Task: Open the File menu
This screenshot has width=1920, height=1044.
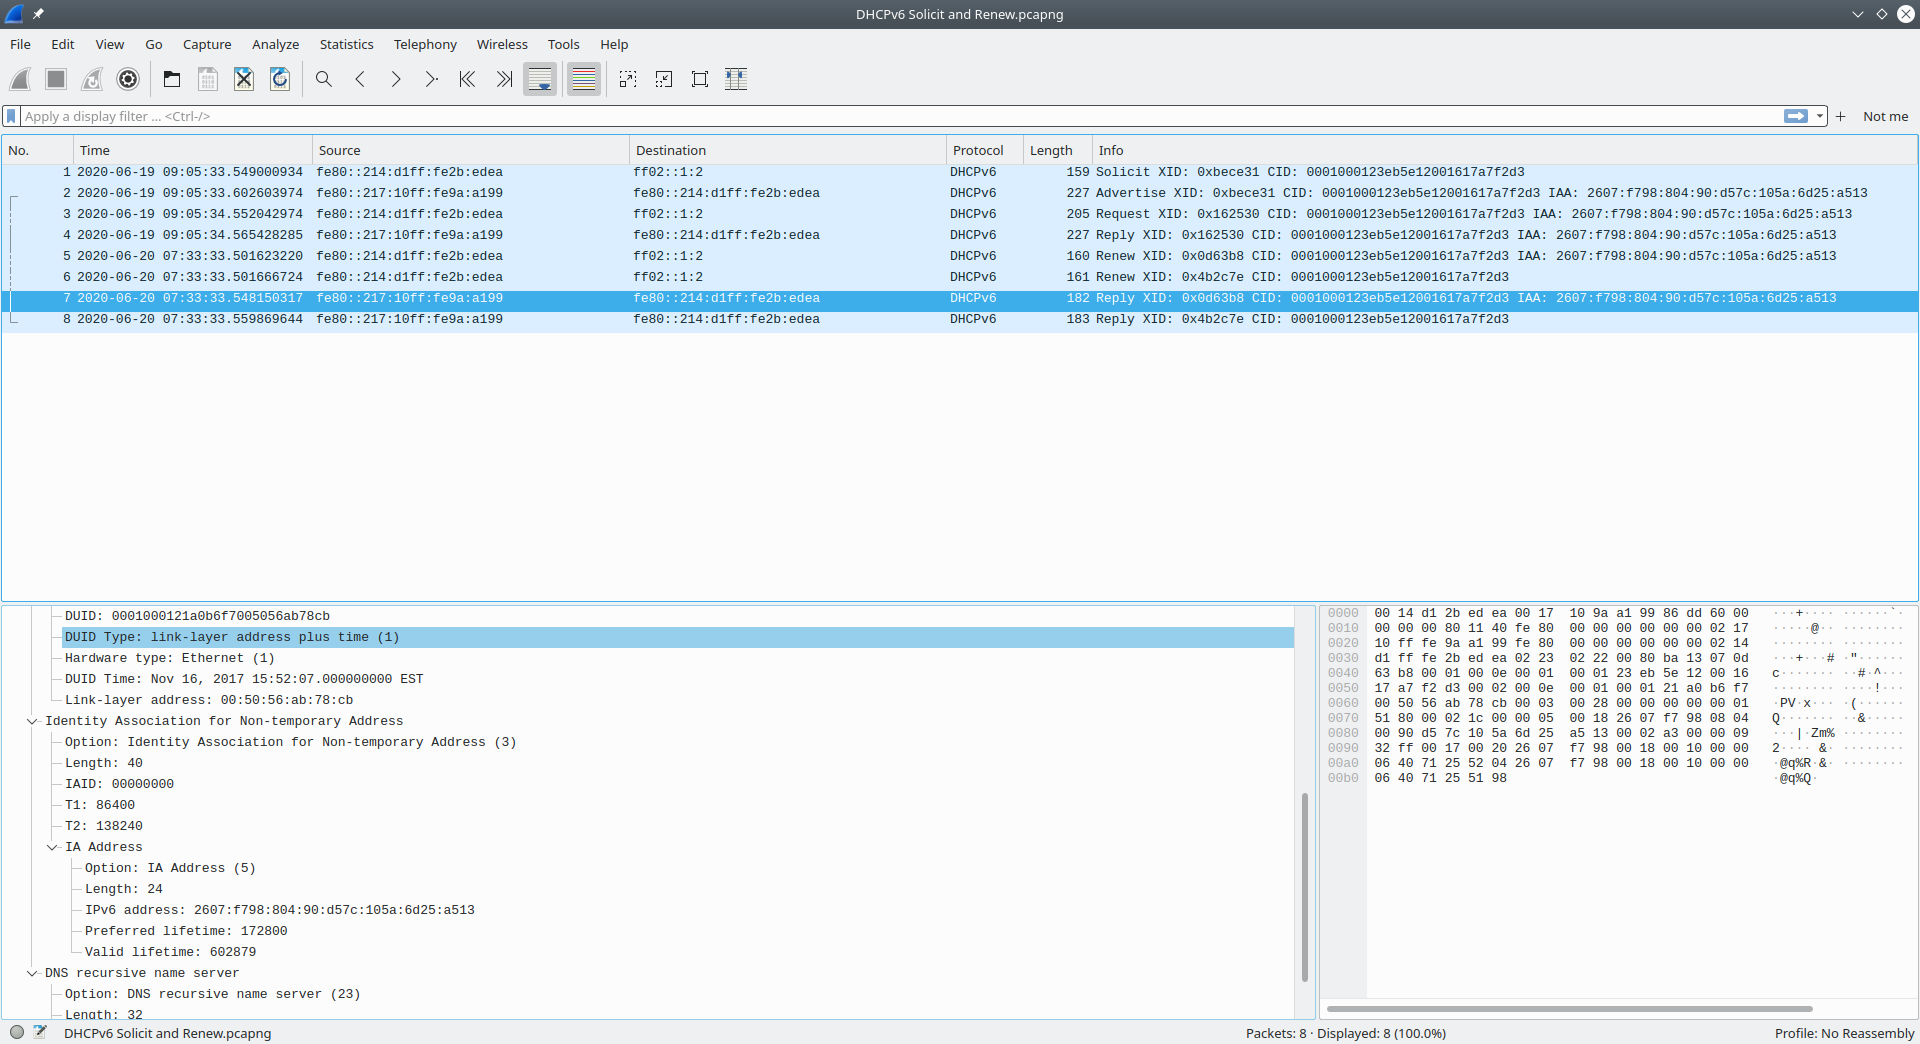Action: click(x=20, y=44)
